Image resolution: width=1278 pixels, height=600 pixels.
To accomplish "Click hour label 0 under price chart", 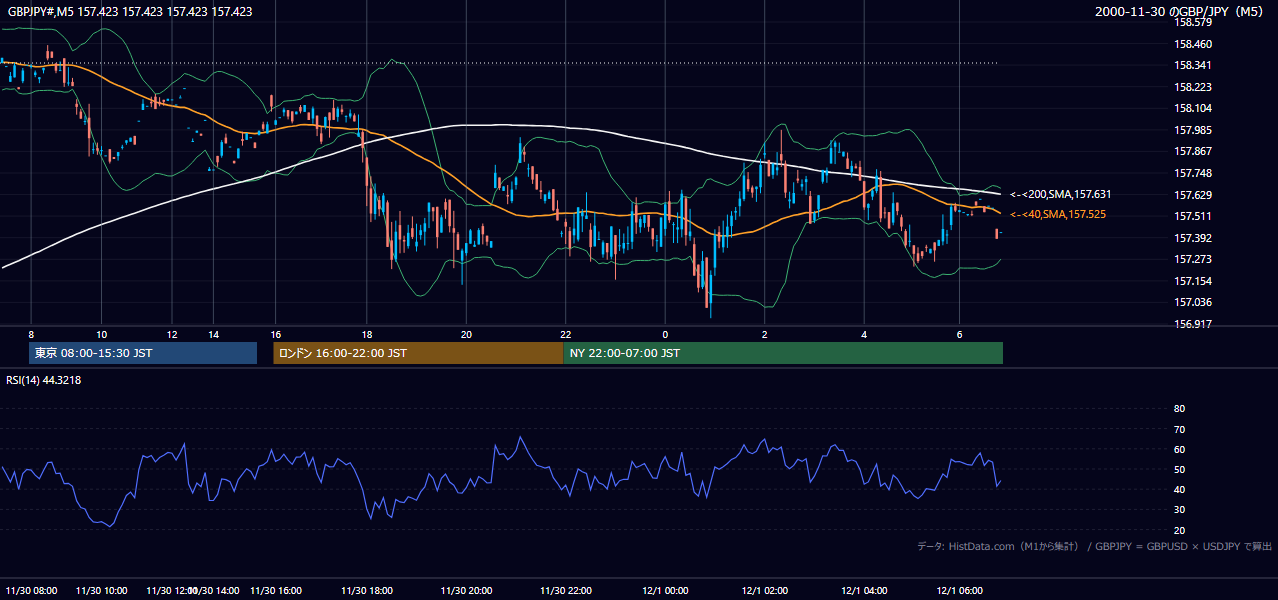I will [665, 335].
